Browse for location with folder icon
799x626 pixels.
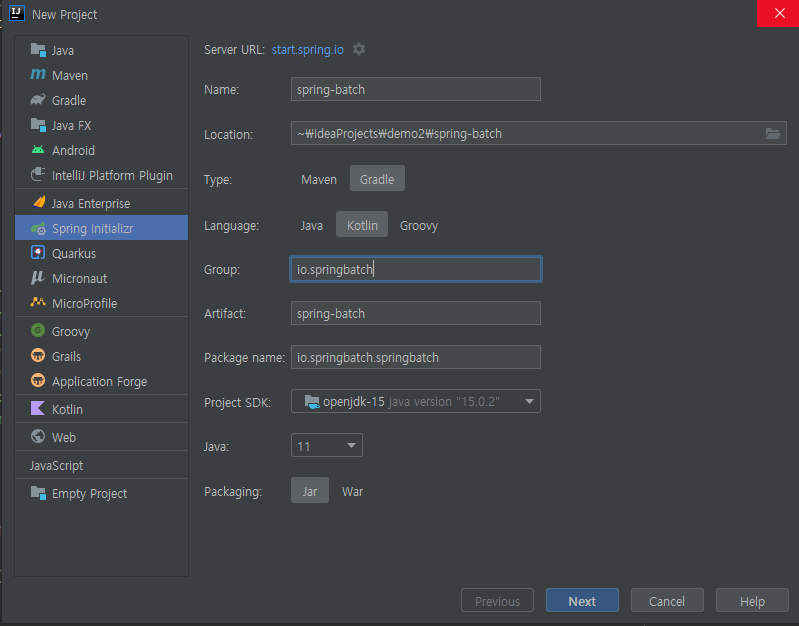point(773,134)
